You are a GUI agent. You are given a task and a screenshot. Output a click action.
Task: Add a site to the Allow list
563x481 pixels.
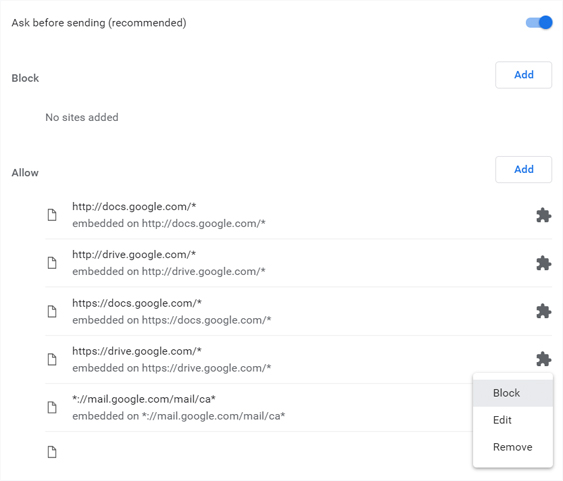coord(524,169)
